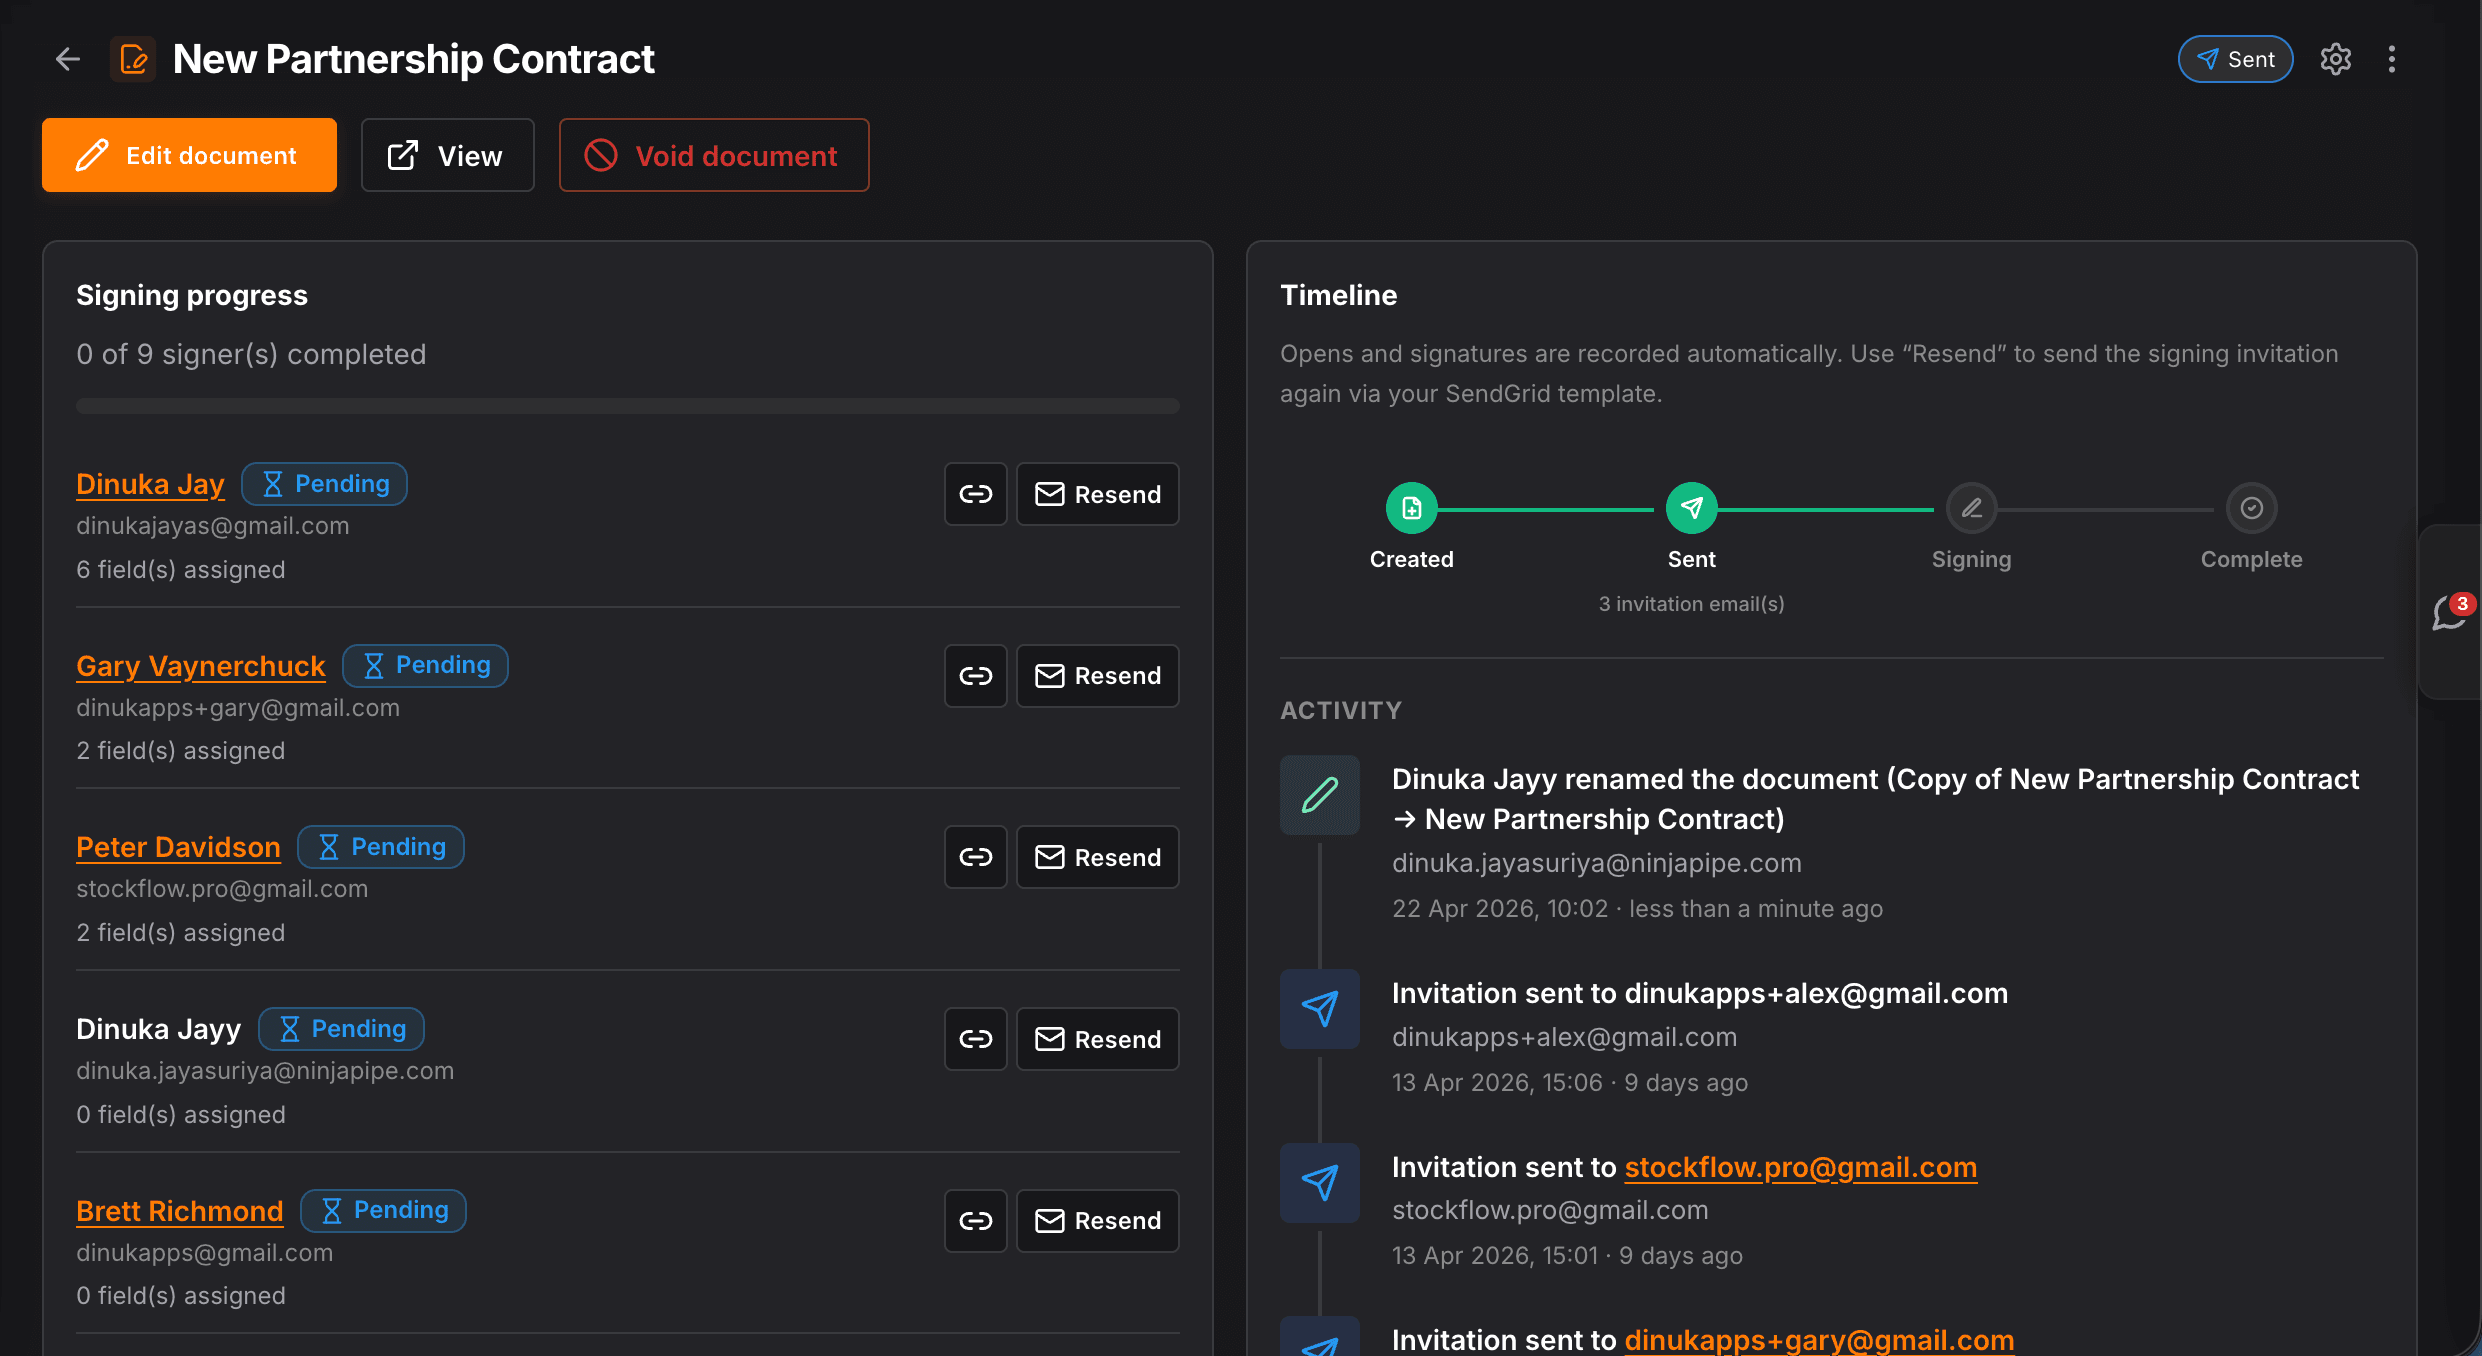Screen dimensions: 2482x1356
Task: Click the stockflow.pro@gmail.com activity link
Action: 1800,1167
